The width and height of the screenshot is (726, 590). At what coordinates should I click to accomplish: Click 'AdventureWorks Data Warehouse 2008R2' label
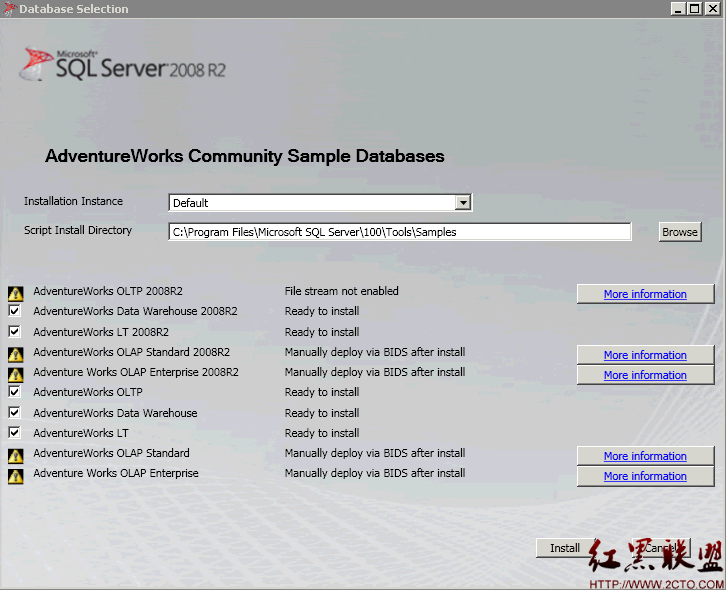[x=135, y=311]
